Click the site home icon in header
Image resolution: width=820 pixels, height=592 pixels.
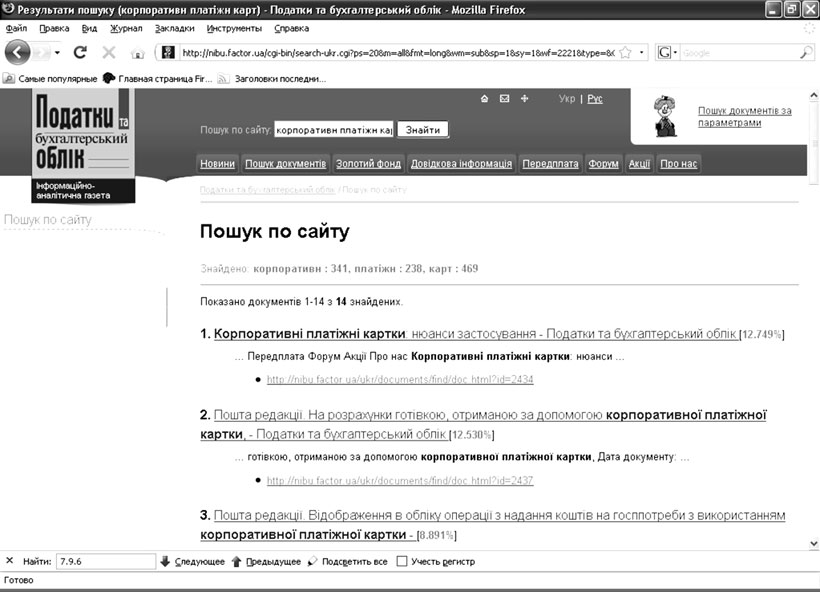click(x=485, y=99)
